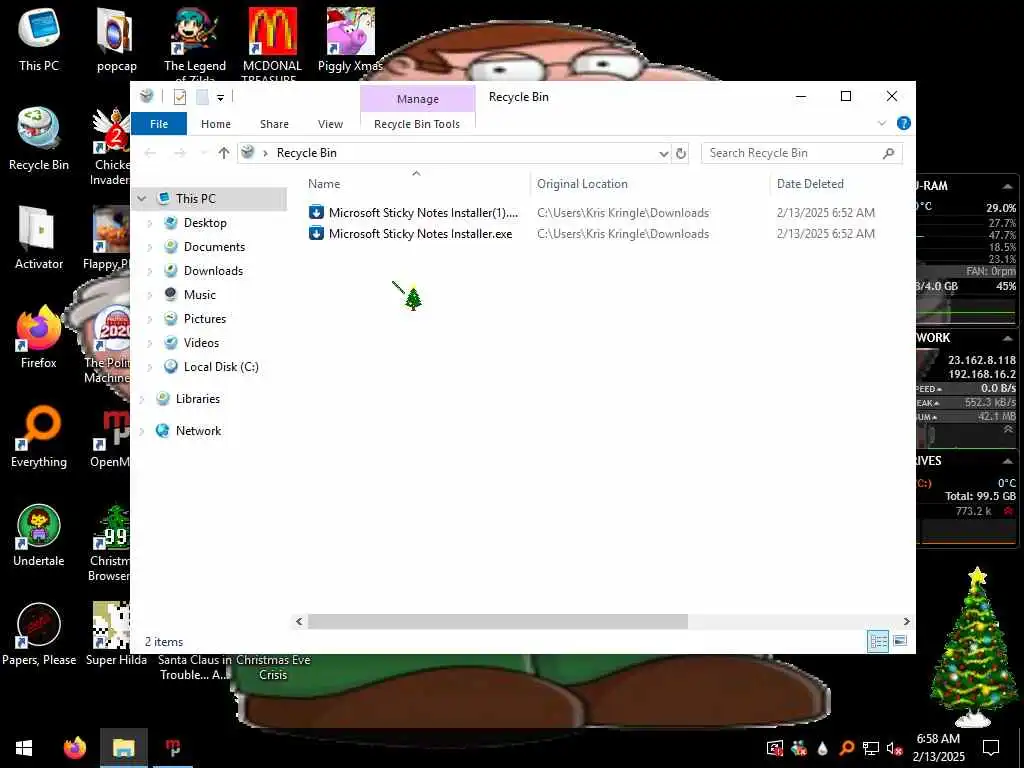Image resolution: width=1024 pixels, height=768 pixels.
Task: Open the Recycle Bin Tools tab
Action: click(x=417, y=124)
